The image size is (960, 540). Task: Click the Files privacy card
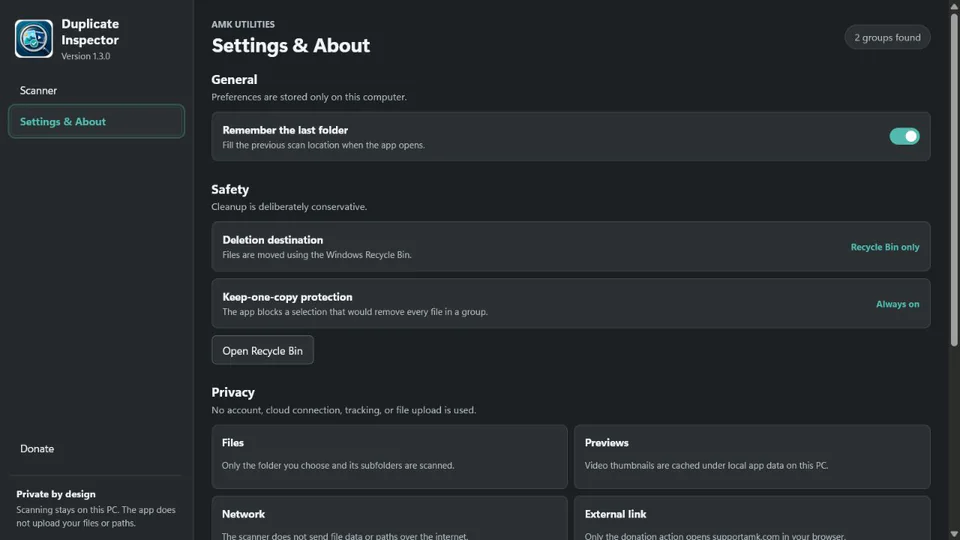coord(389,457)
